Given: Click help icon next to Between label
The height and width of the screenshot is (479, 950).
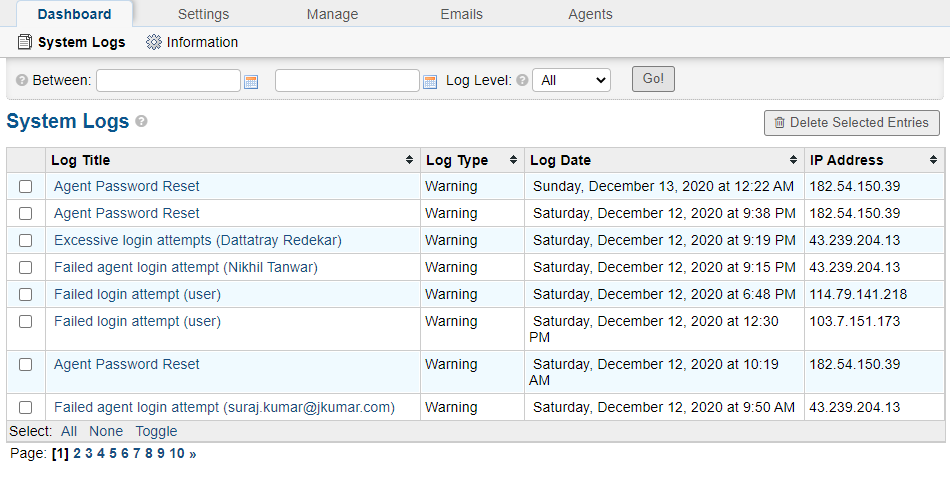Looking at the screenshot, I should tap(22, 80).
